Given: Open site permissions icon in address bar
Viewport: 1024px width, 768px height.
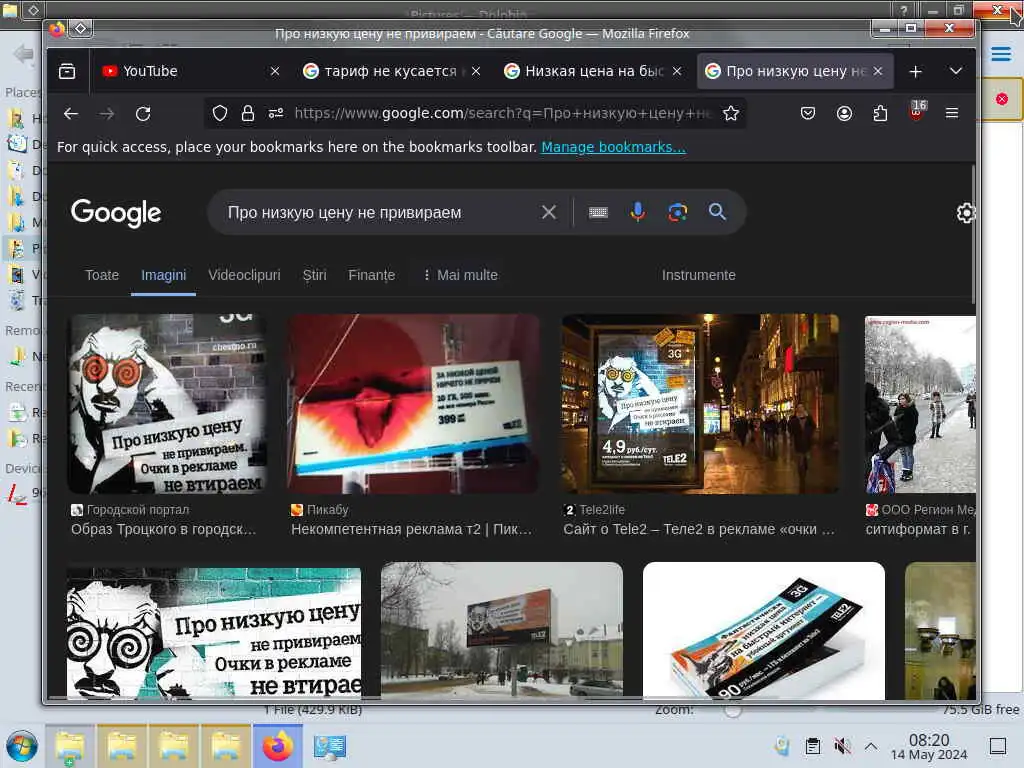Looking at the screenshot, I should (x=276, y=114).
